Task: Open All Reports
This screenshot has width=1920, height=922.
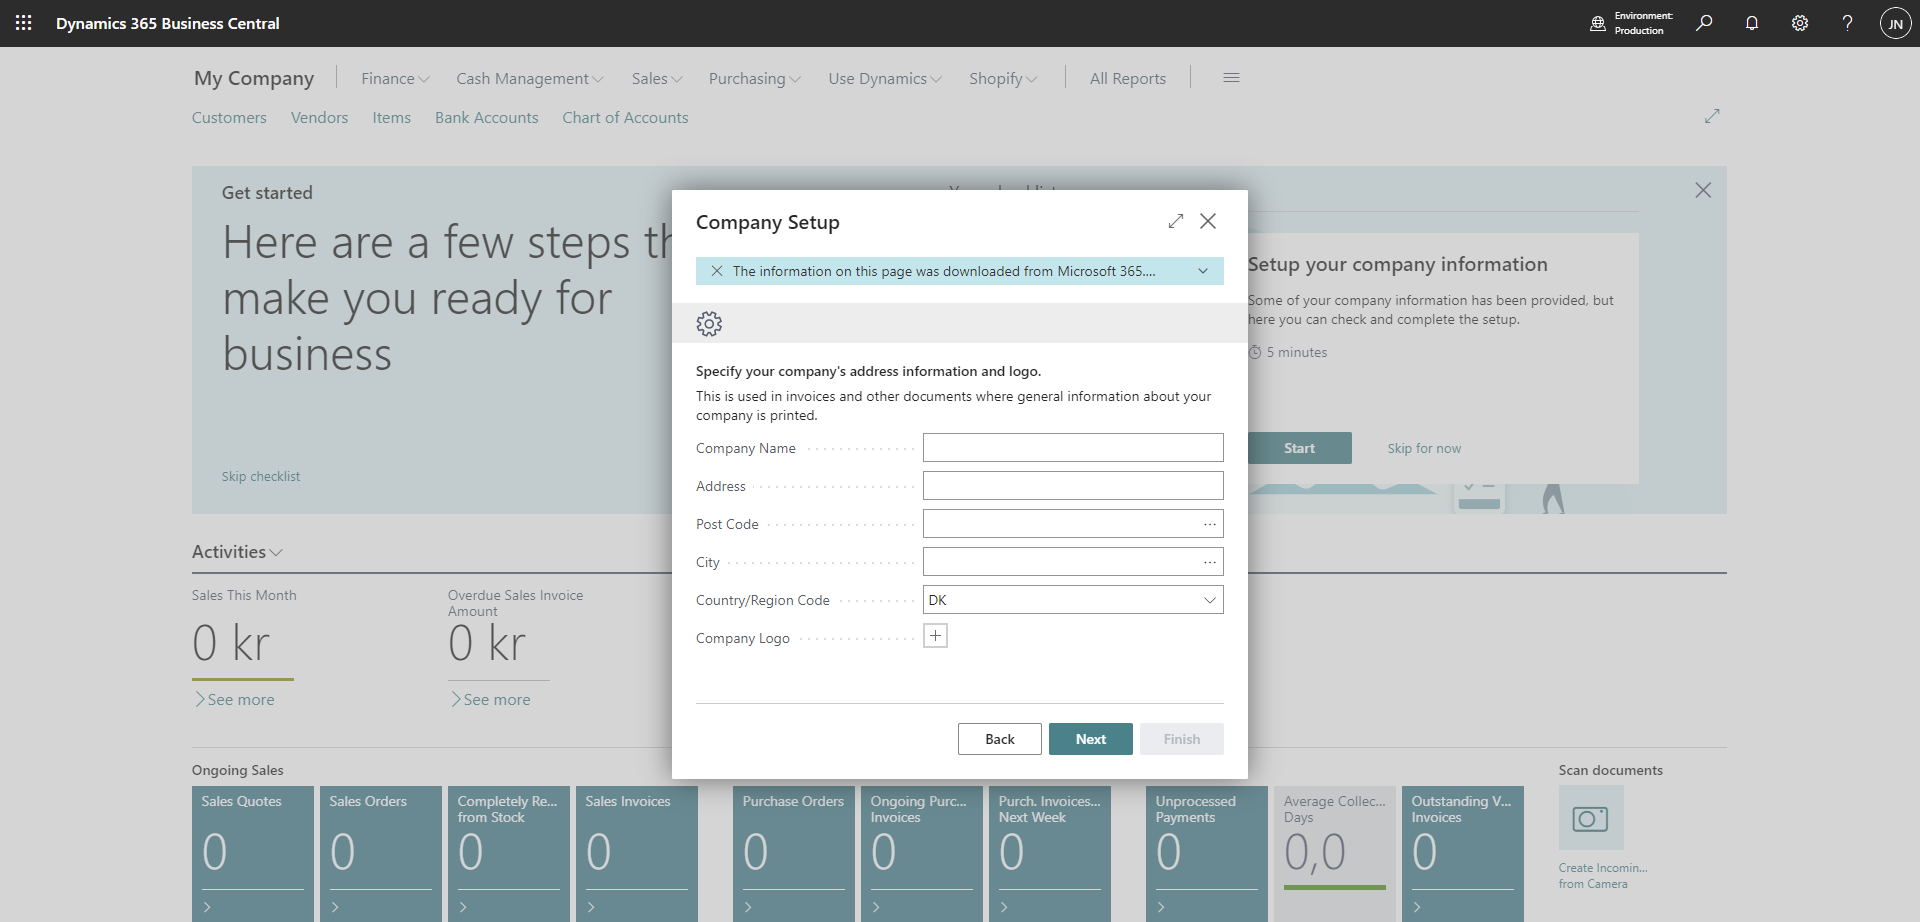Action: click(x=1128, y=78)
